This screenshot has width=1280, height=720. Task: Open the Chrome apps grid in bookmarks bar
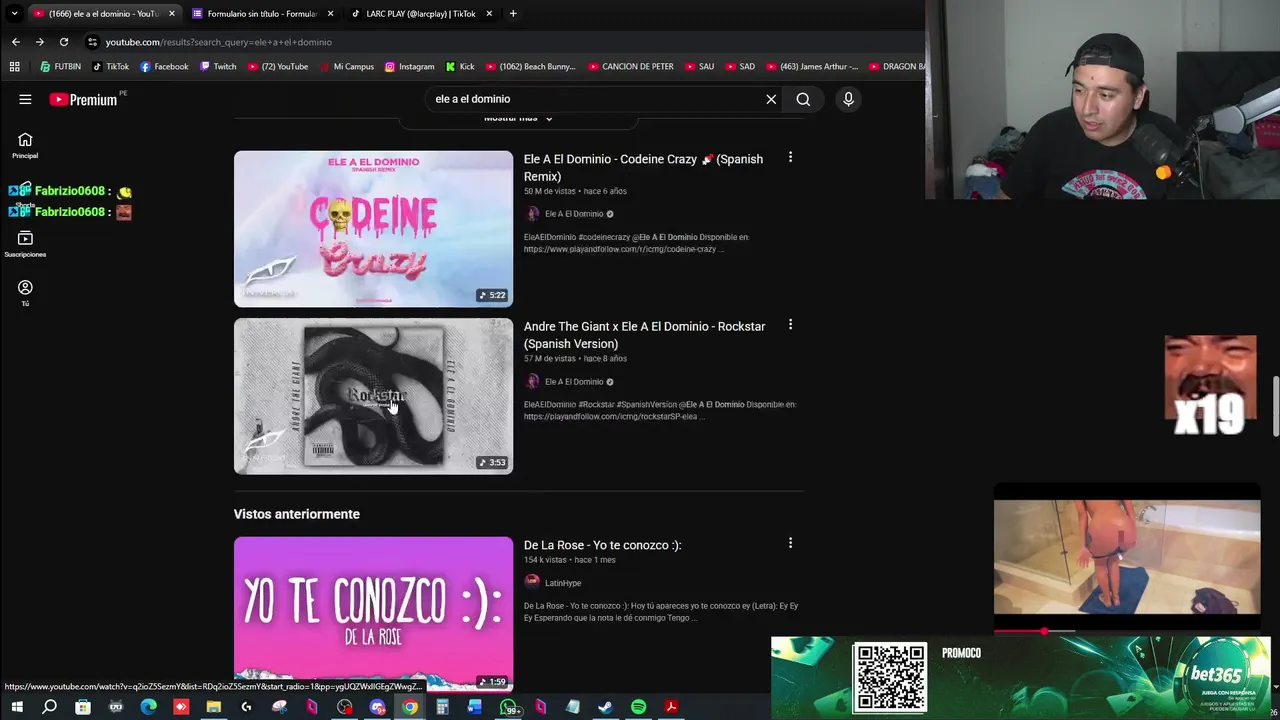(x=14, y=67)
